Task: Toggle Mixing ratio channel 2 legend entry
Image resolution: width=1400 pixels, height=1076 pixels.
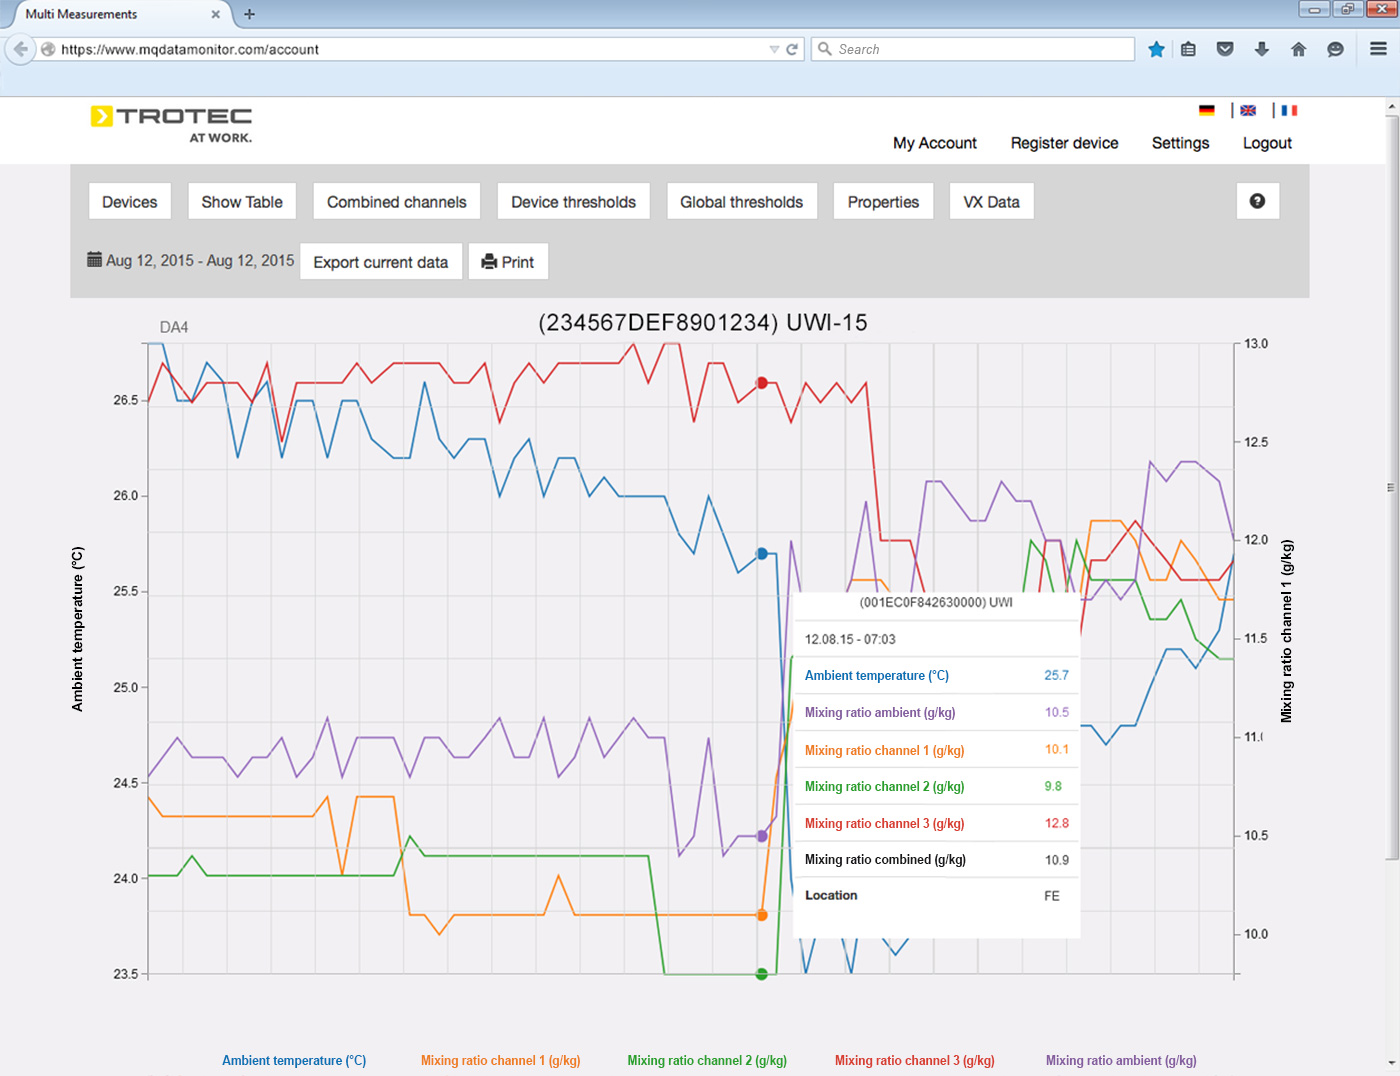Action: [707, 1060]
